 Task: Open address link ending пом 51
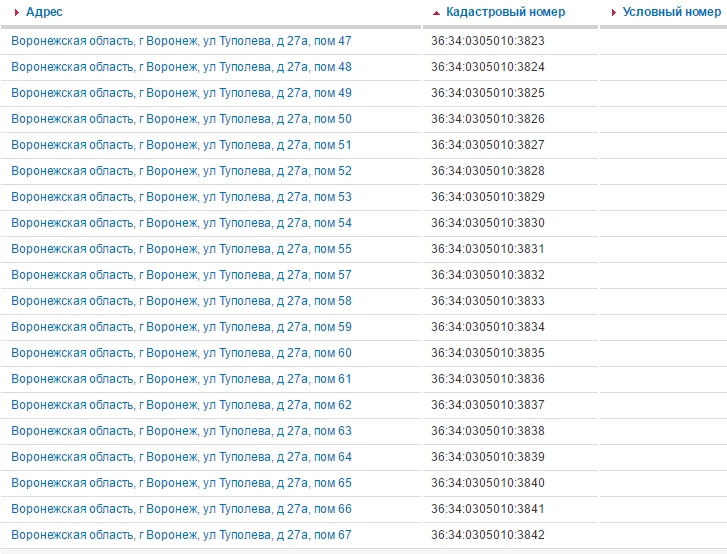[x=181, y=145]
